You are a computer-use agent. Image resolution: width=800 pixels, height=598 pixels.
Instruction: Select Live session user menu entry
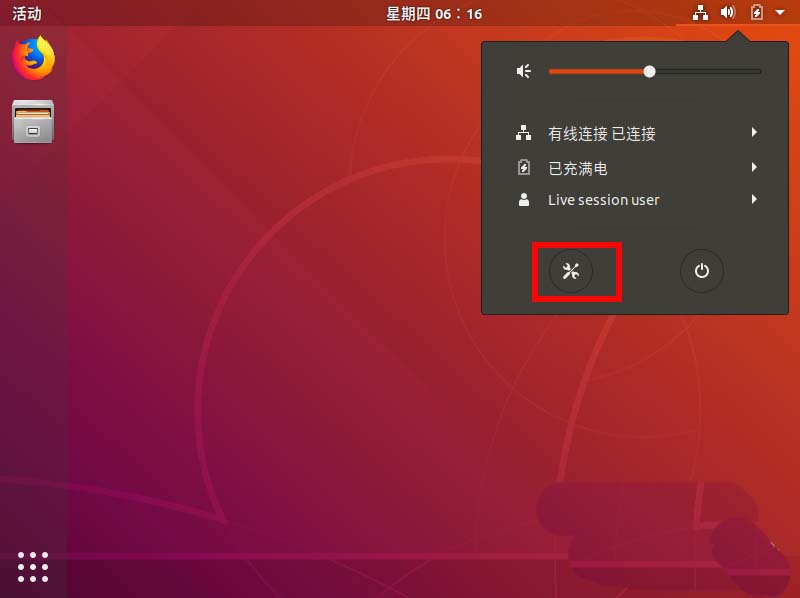click(635, 200)
